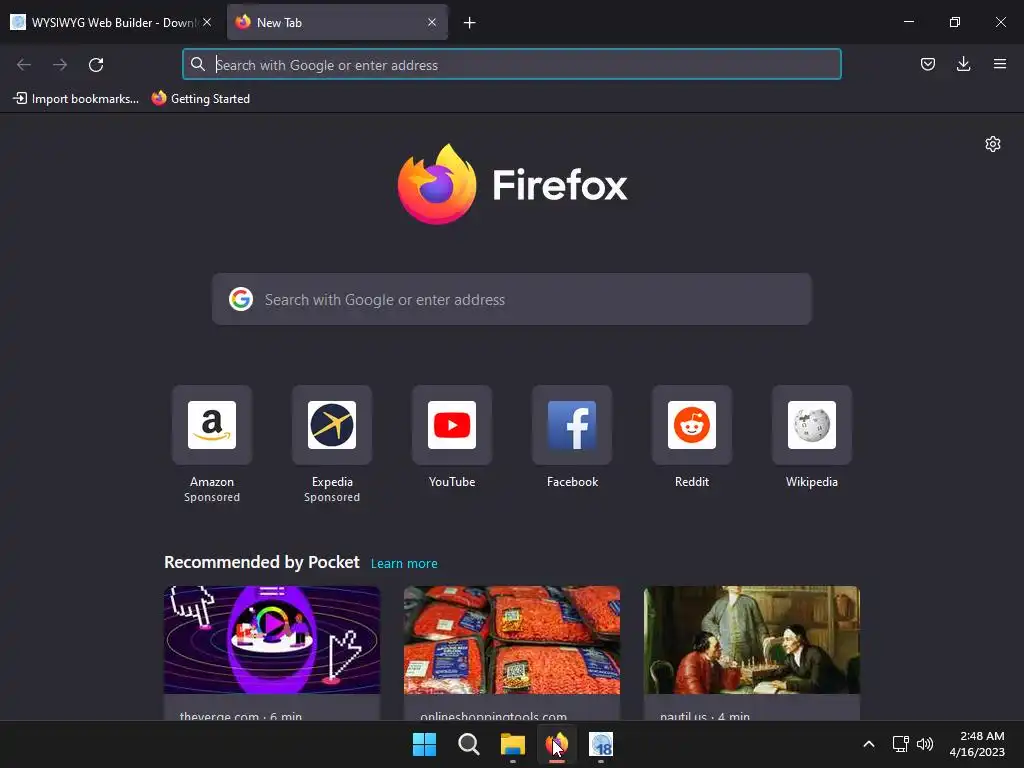
Task: Click the address bar search field
Action: coord(512,65)
